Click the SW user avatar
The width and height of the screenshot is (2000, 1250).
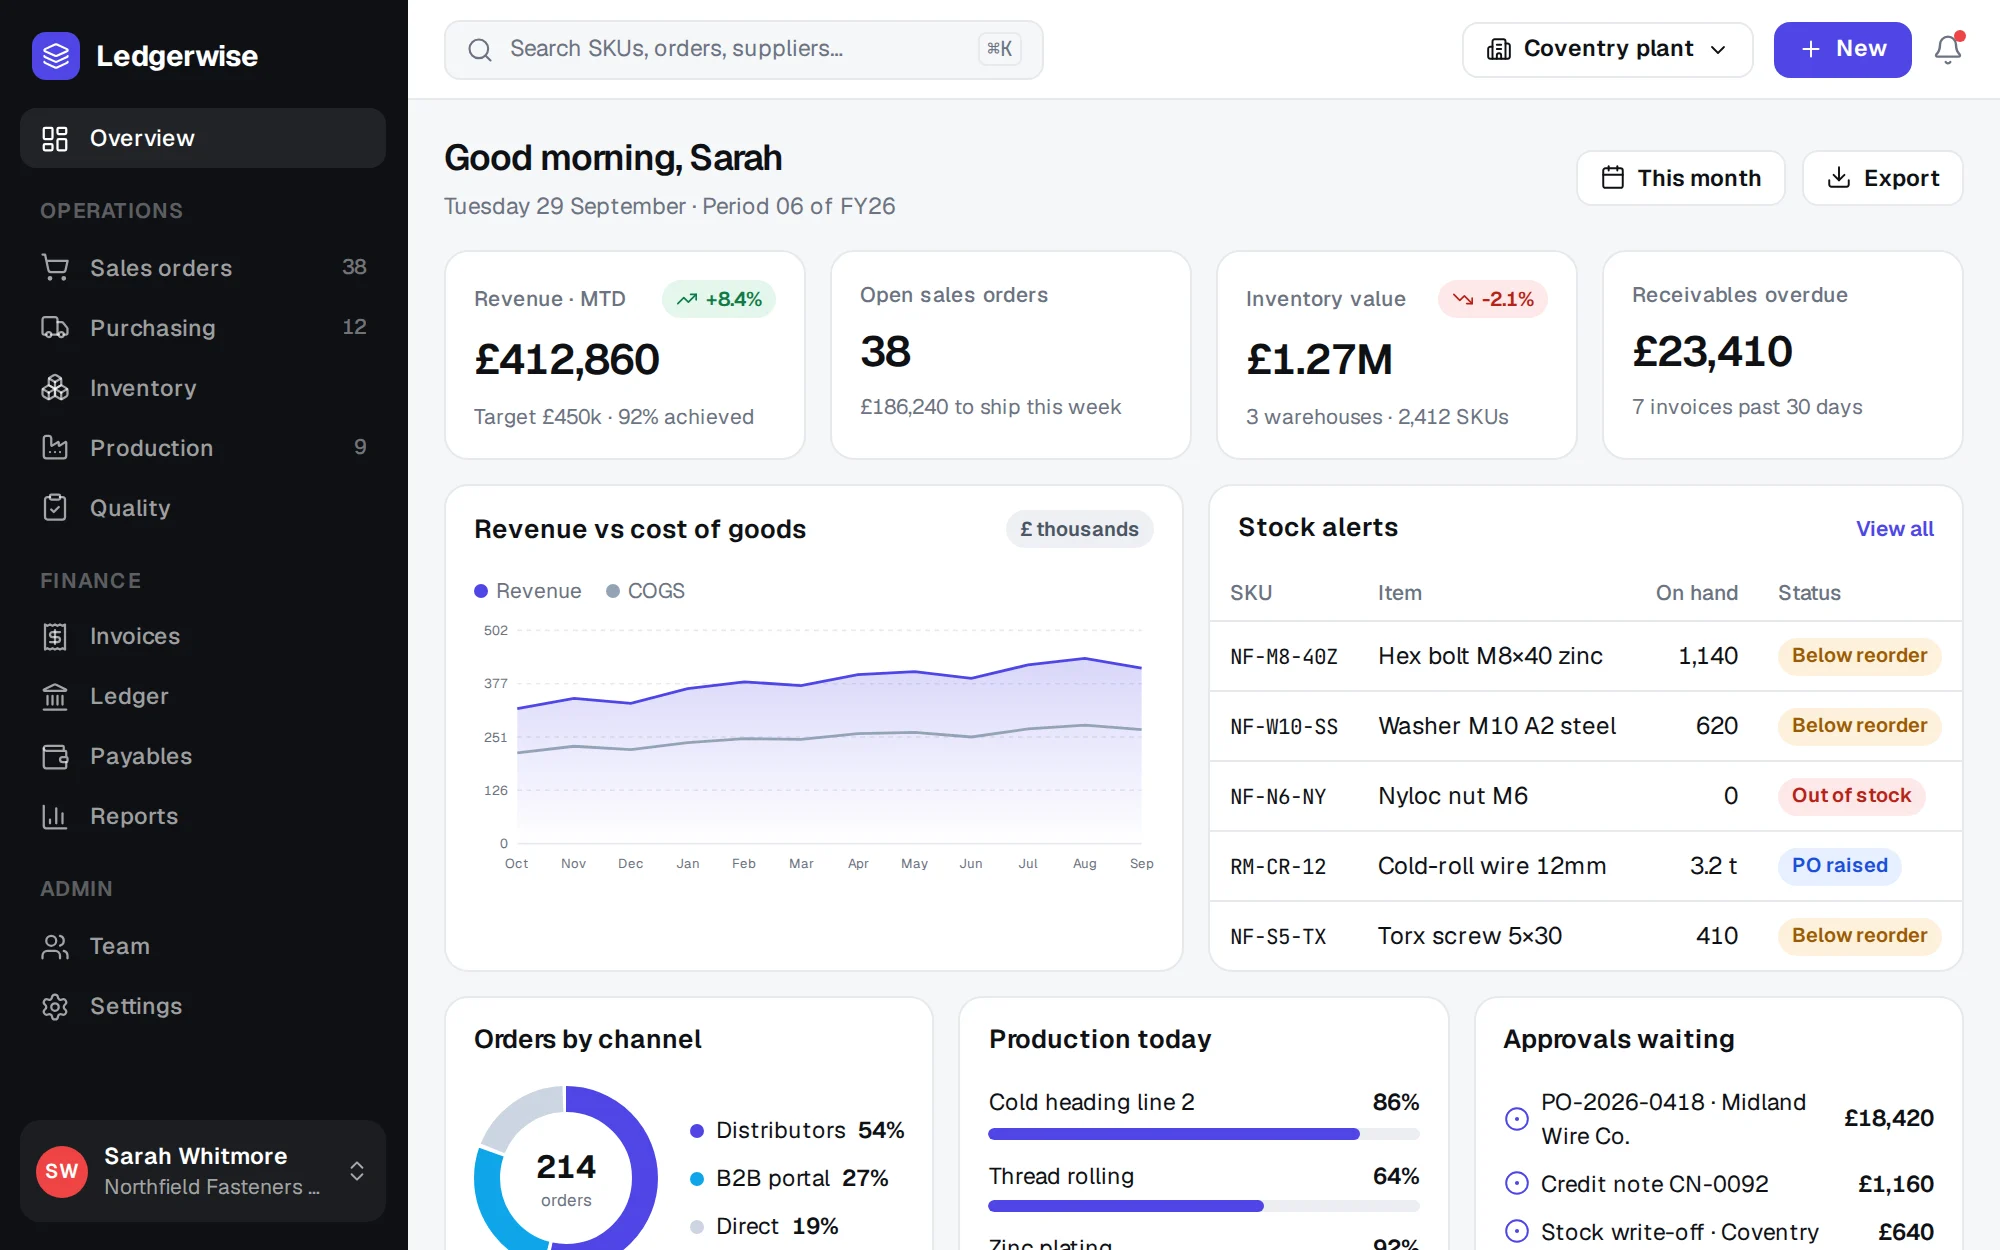pyautogui.click(x=62, y=1171)
